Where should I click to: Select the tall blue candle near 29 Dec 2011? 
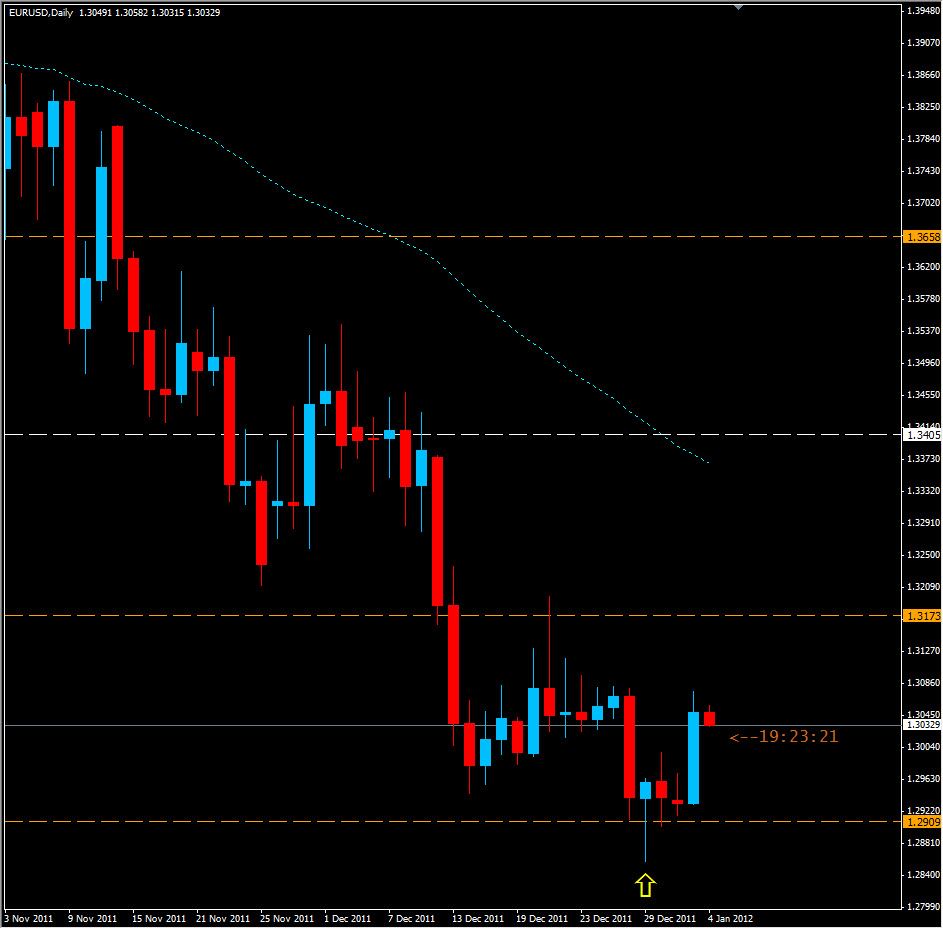pos(693,760)
